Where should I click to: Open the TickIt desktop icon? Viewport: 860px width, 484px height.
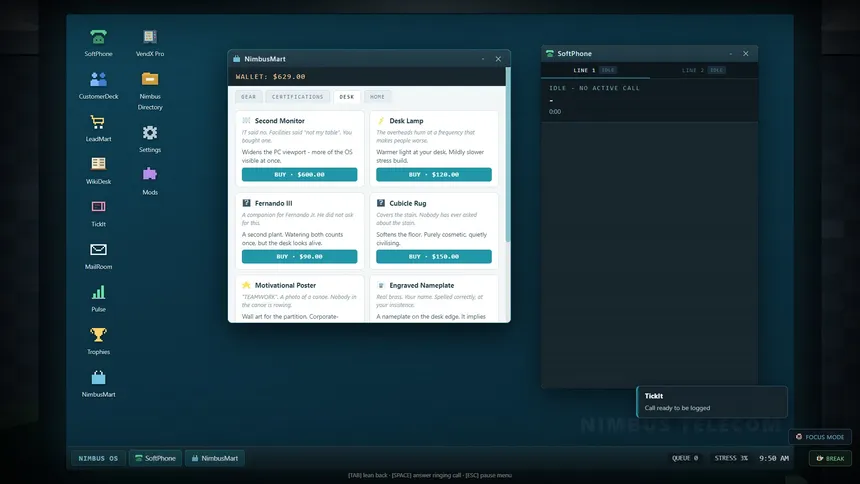tap(98, 213)
